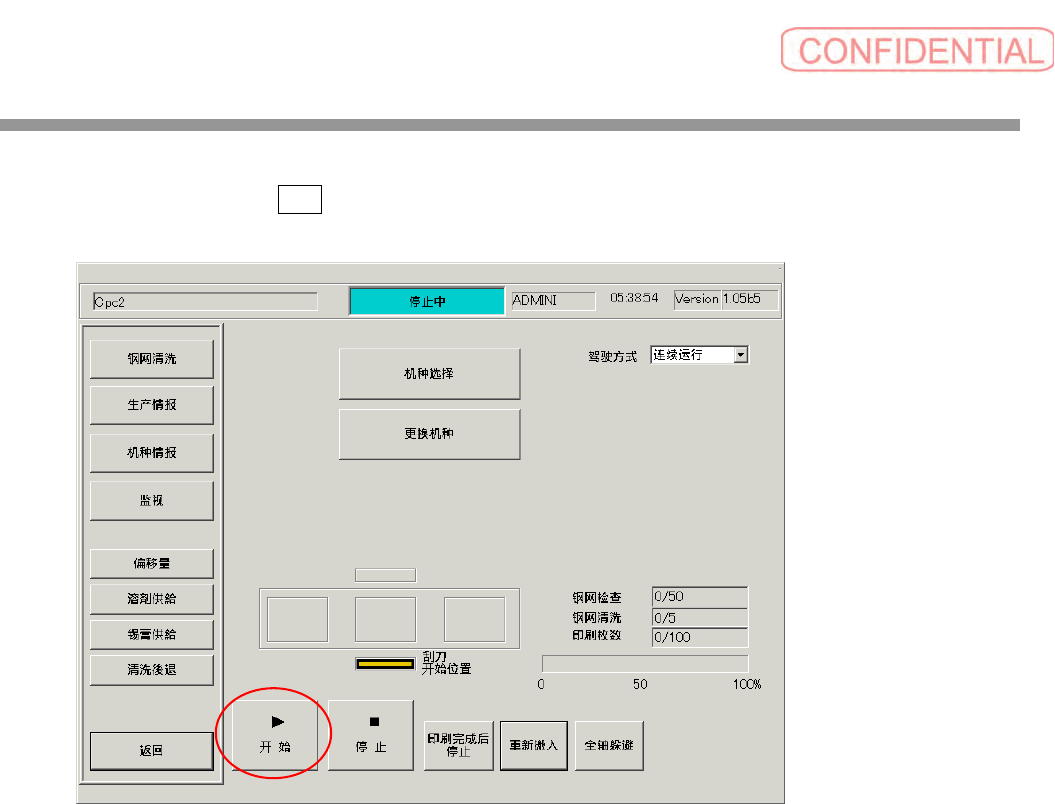This screenshot has width=1055, height=804.
Task: Select the 连续运行 combo box value
Action: coord(692,355)
